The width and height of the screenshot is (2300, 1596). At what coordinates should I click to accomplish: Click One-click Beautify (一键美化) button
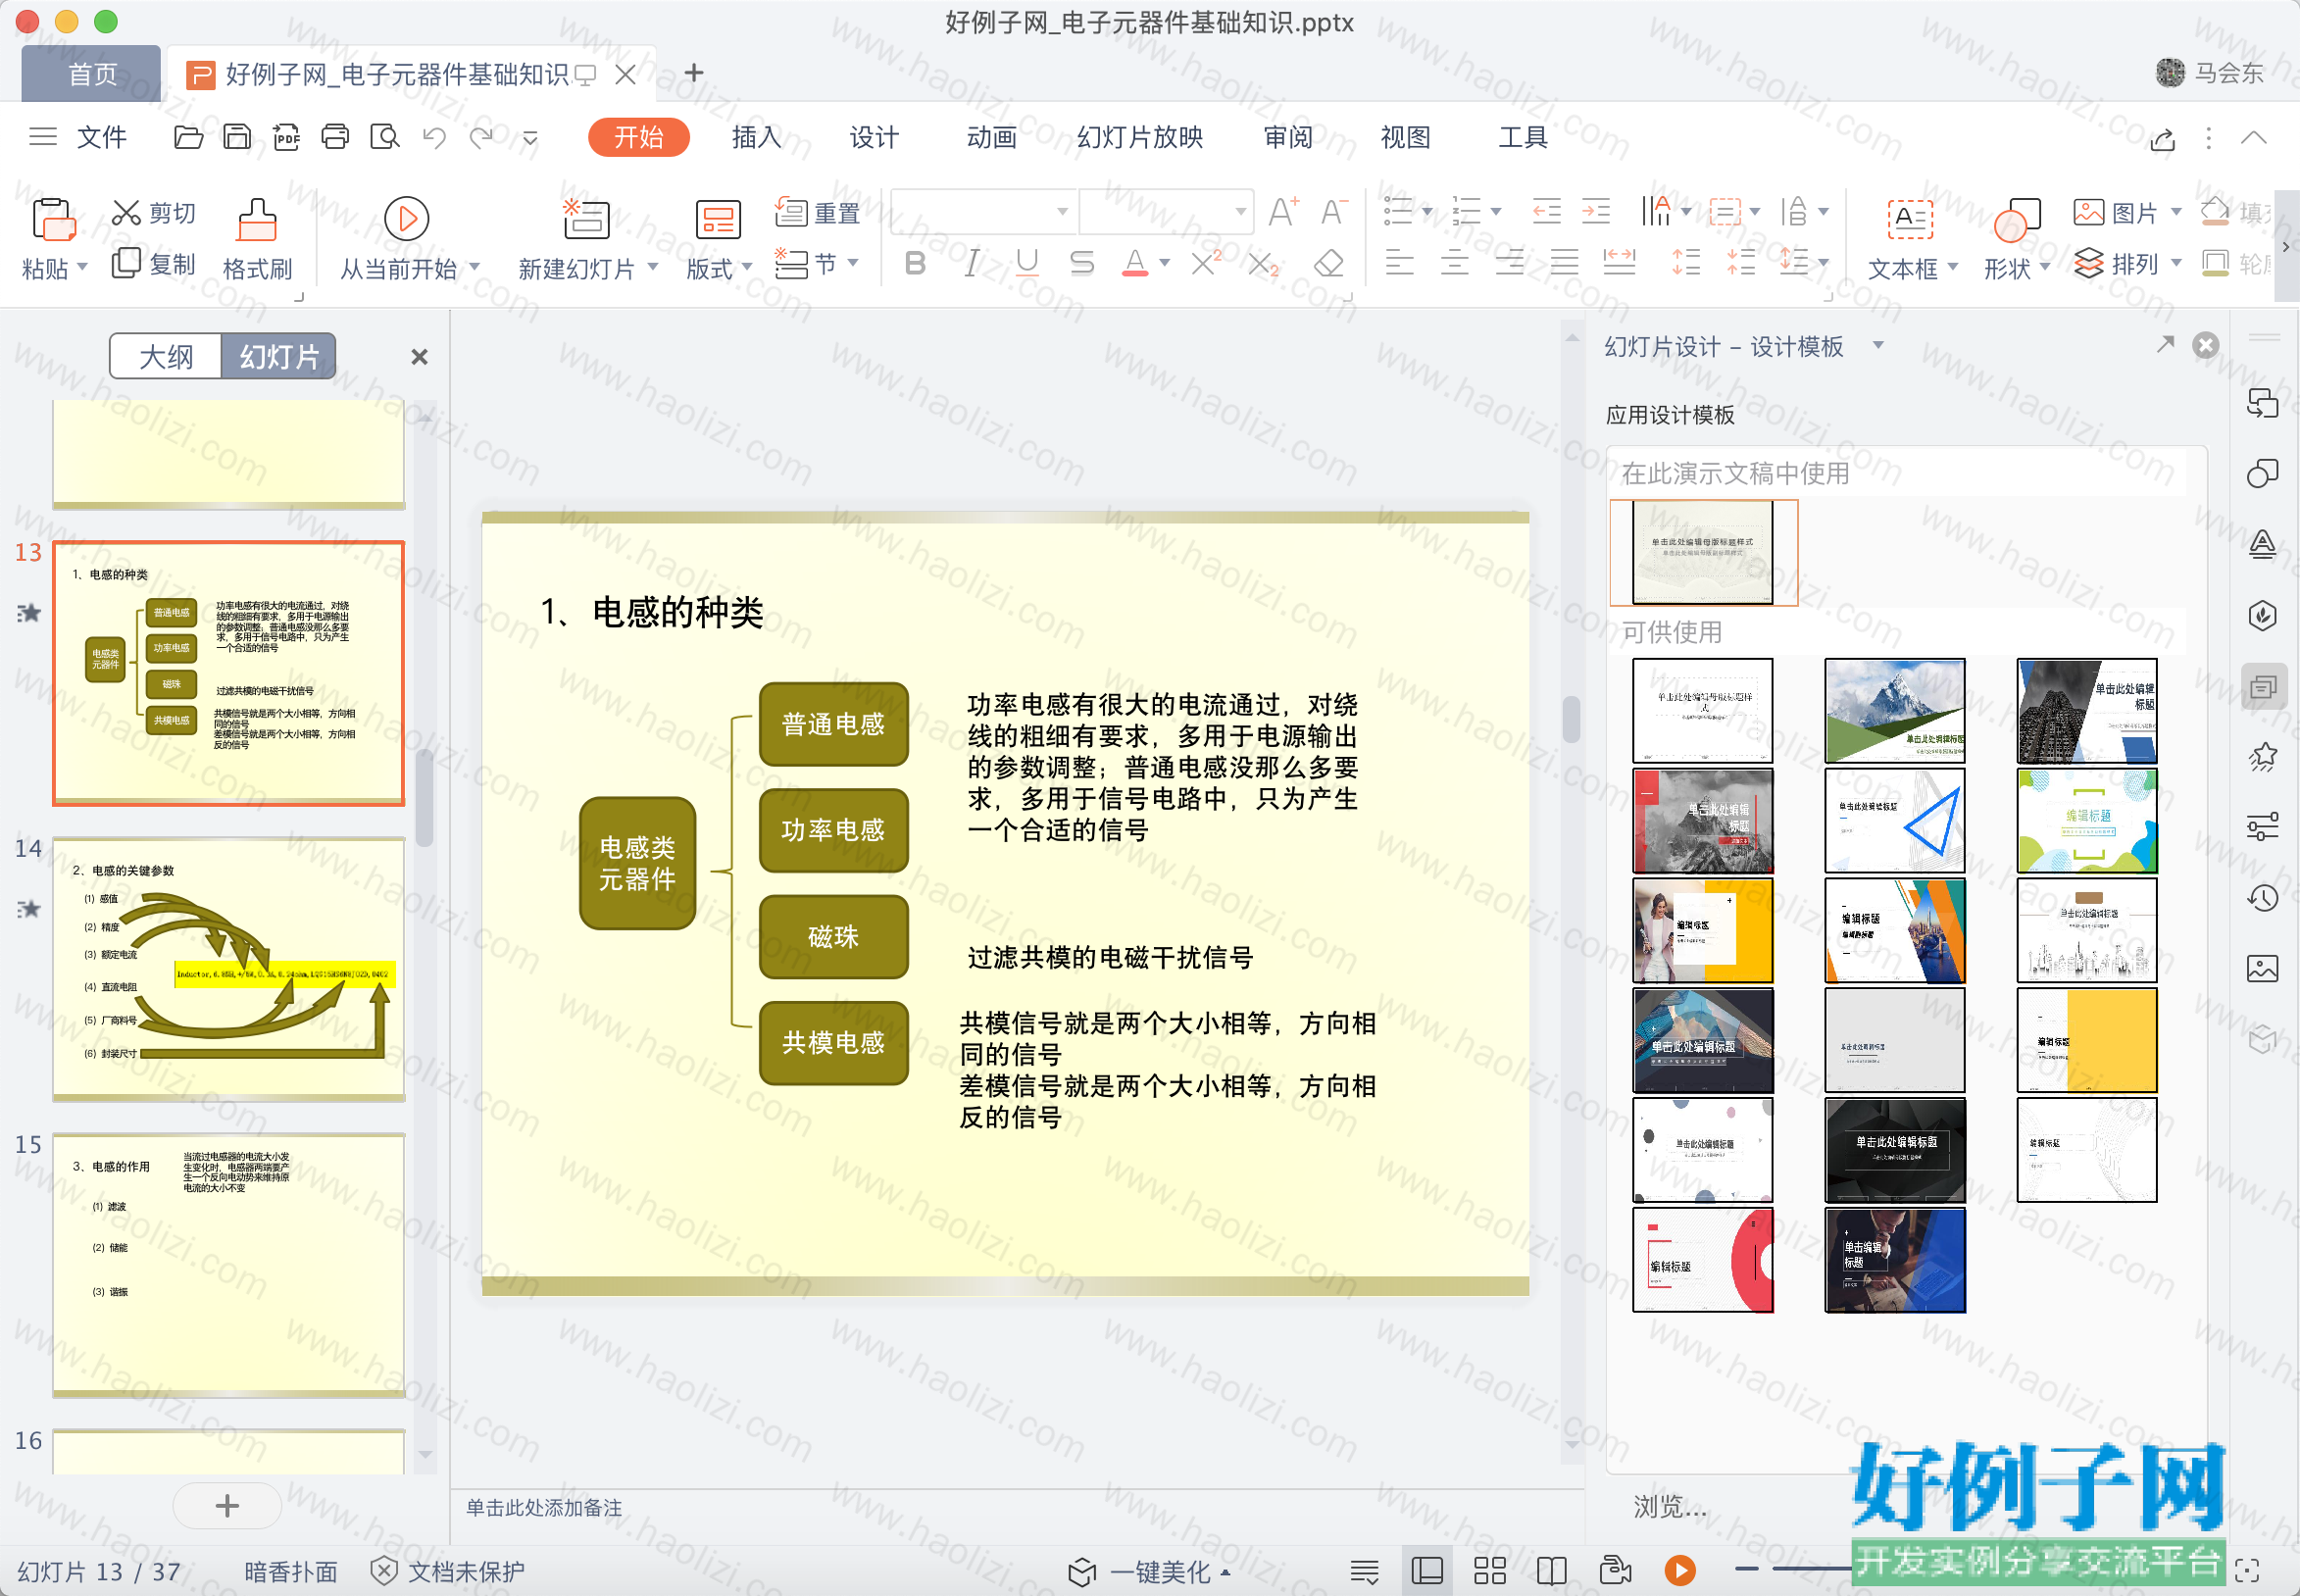pos(1148,1572)
